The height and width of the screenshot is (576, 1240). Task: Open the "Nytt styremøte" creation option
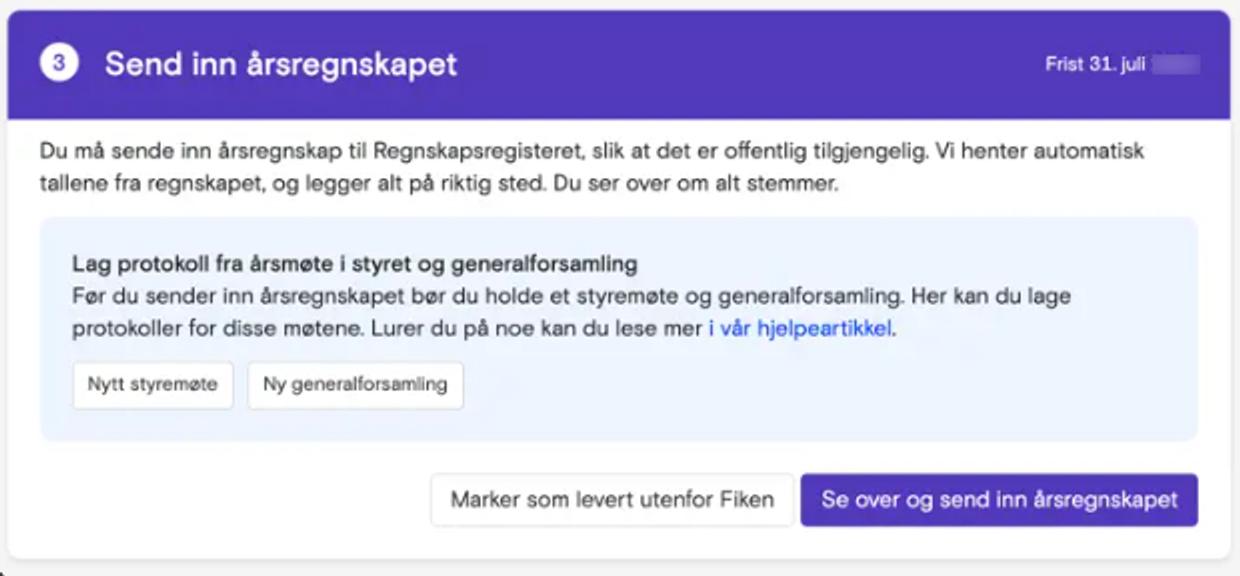pyautogui.click(x=152, y=385)
